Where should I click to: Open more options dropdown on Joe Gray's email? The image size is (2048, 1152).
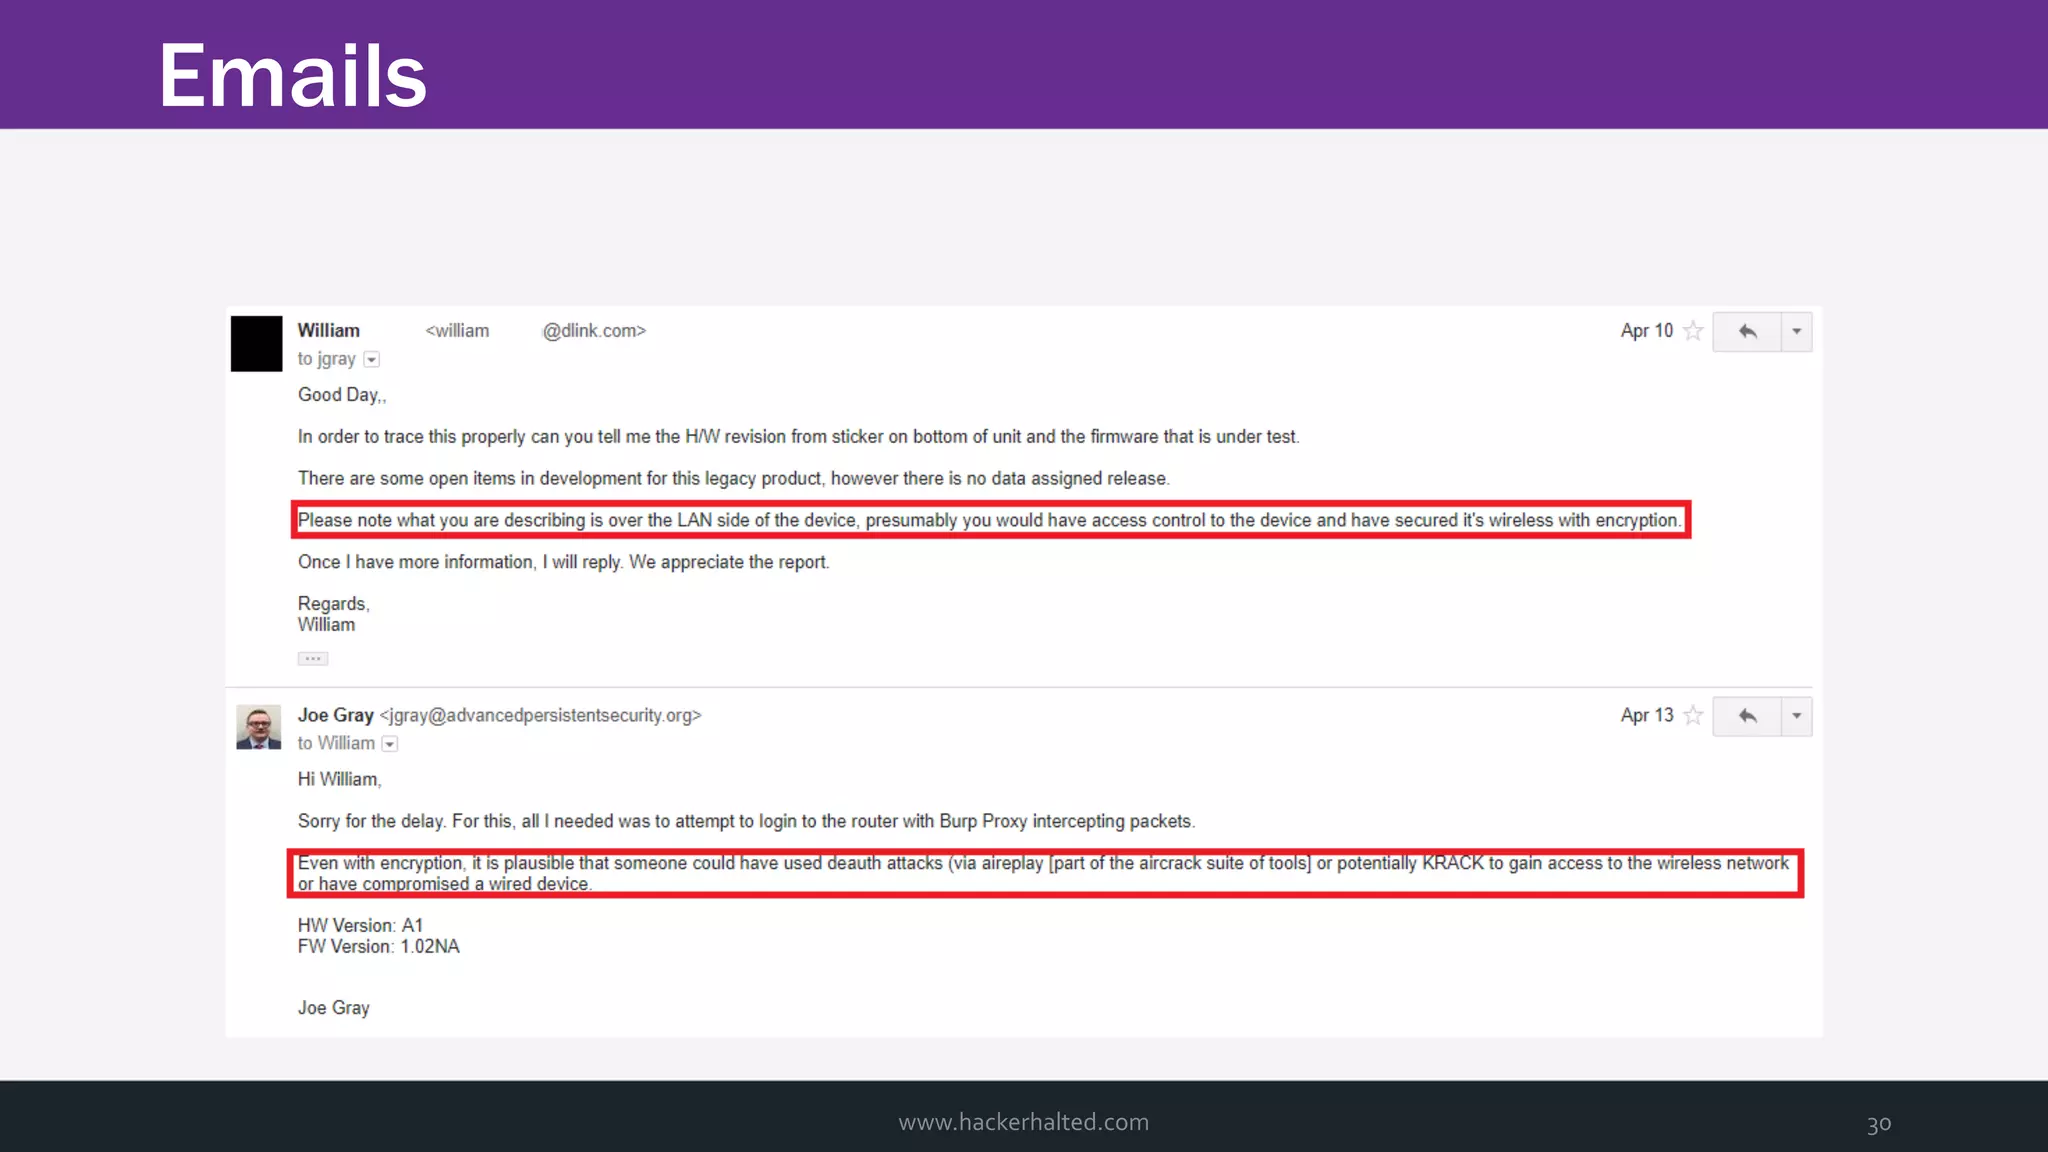pos(1797,716)
